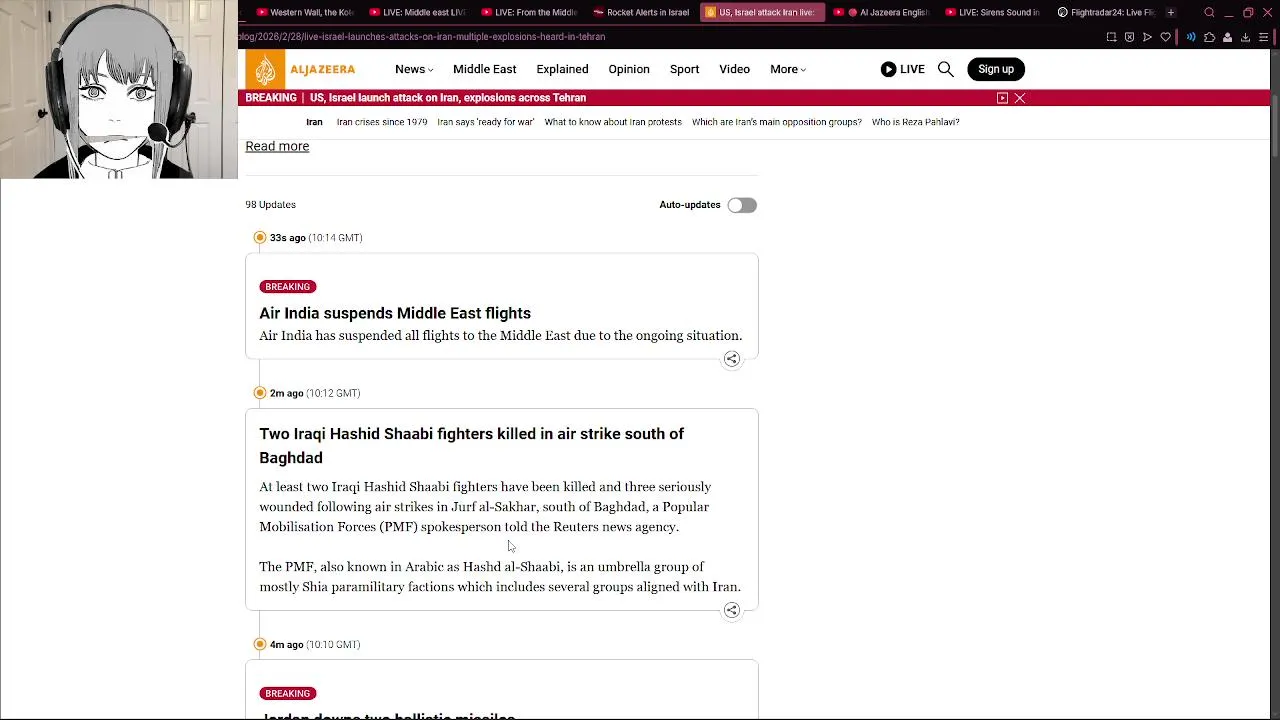
Task: Click the '4m ago (10:10 GMT)' timestamp
Action: 315,645
